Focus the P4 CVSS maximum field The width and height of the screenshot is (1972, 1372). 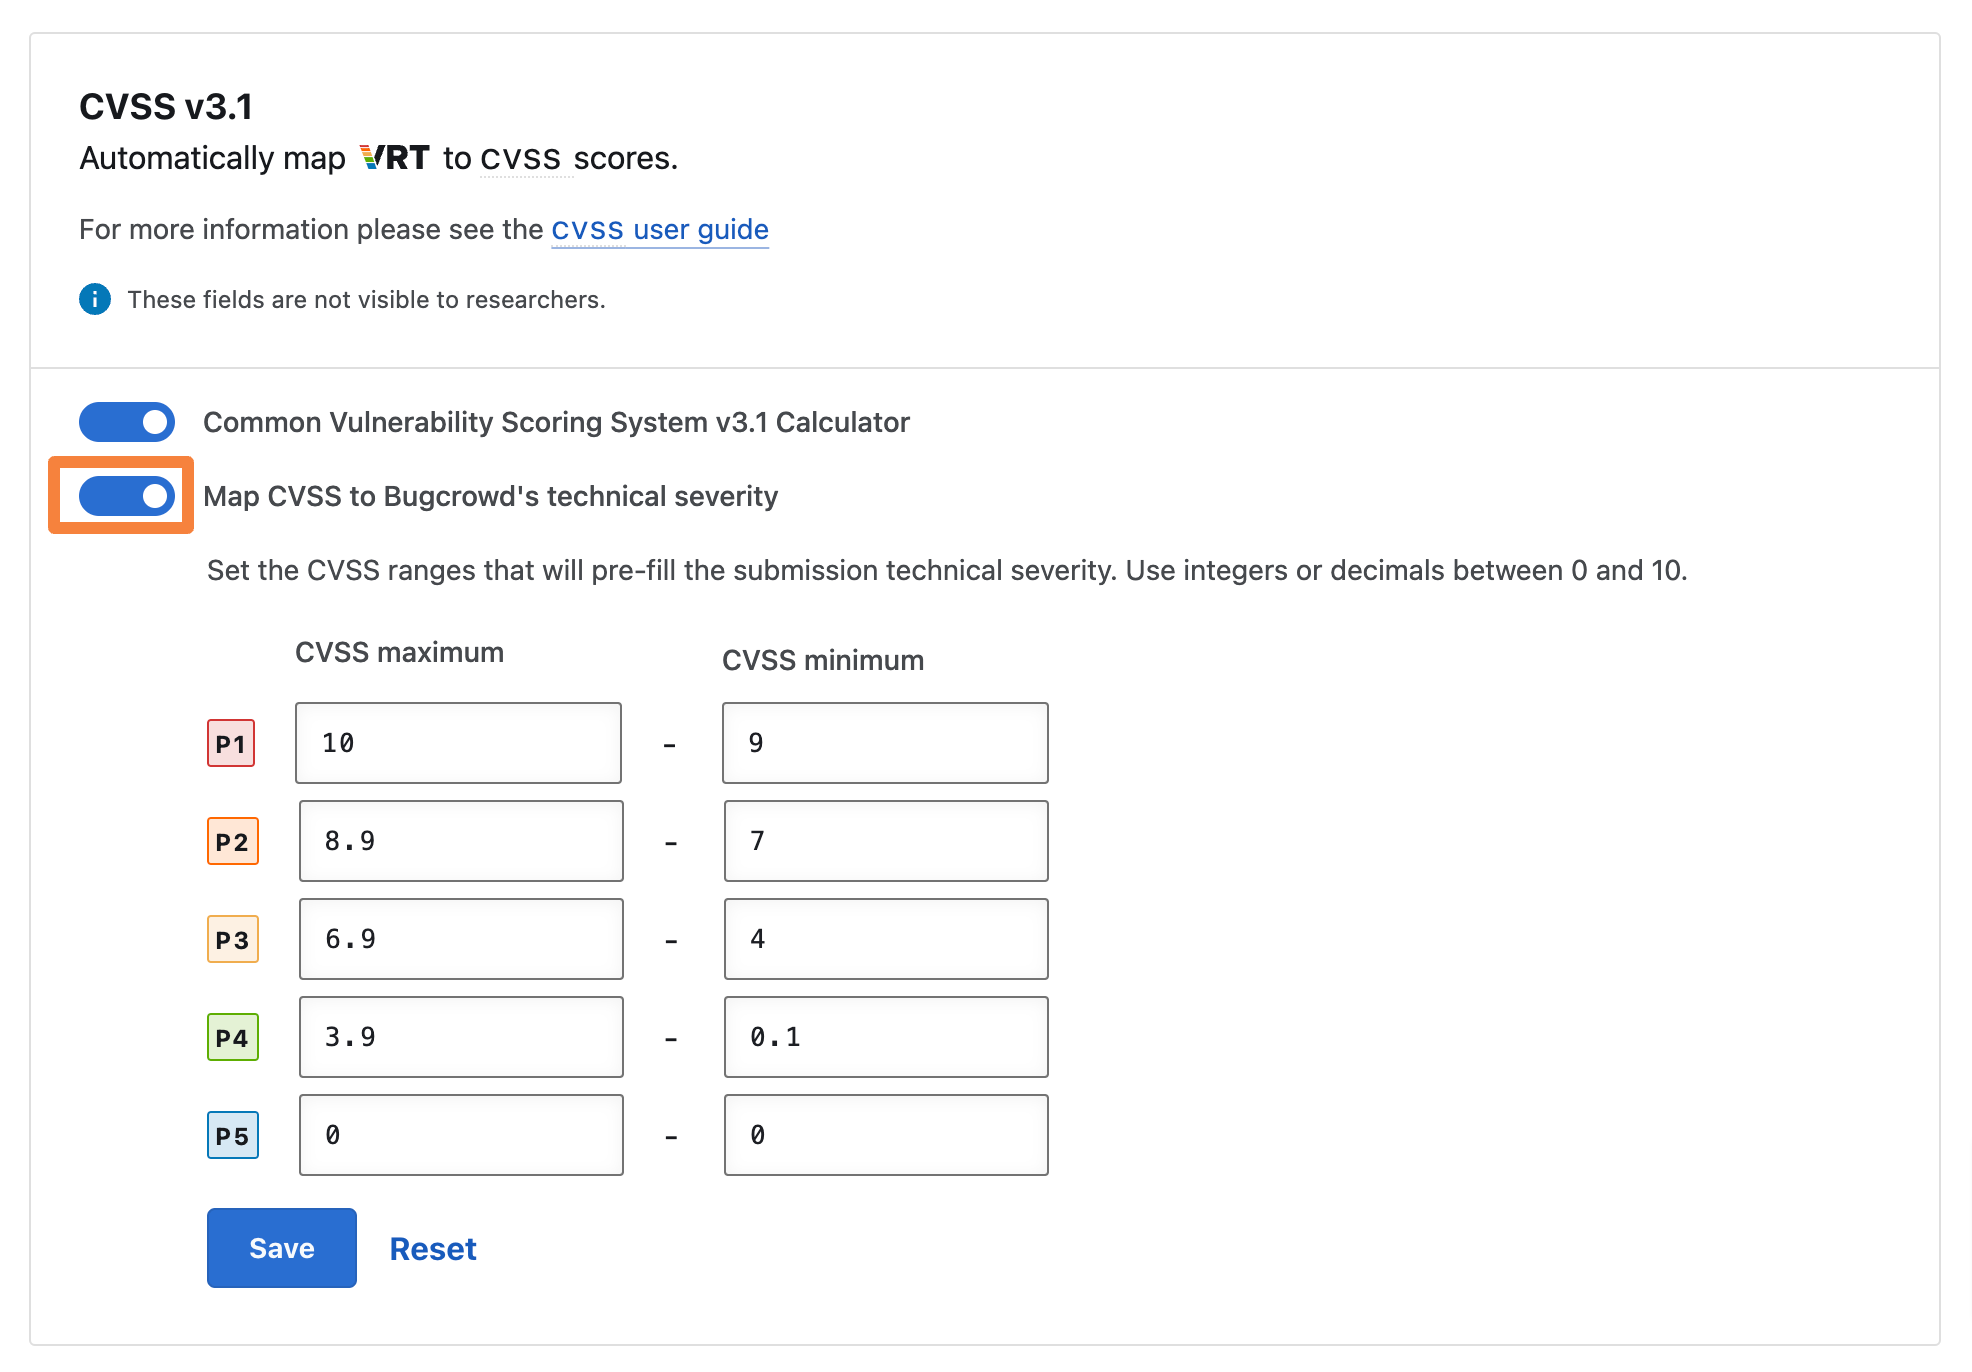[461, 1037]
